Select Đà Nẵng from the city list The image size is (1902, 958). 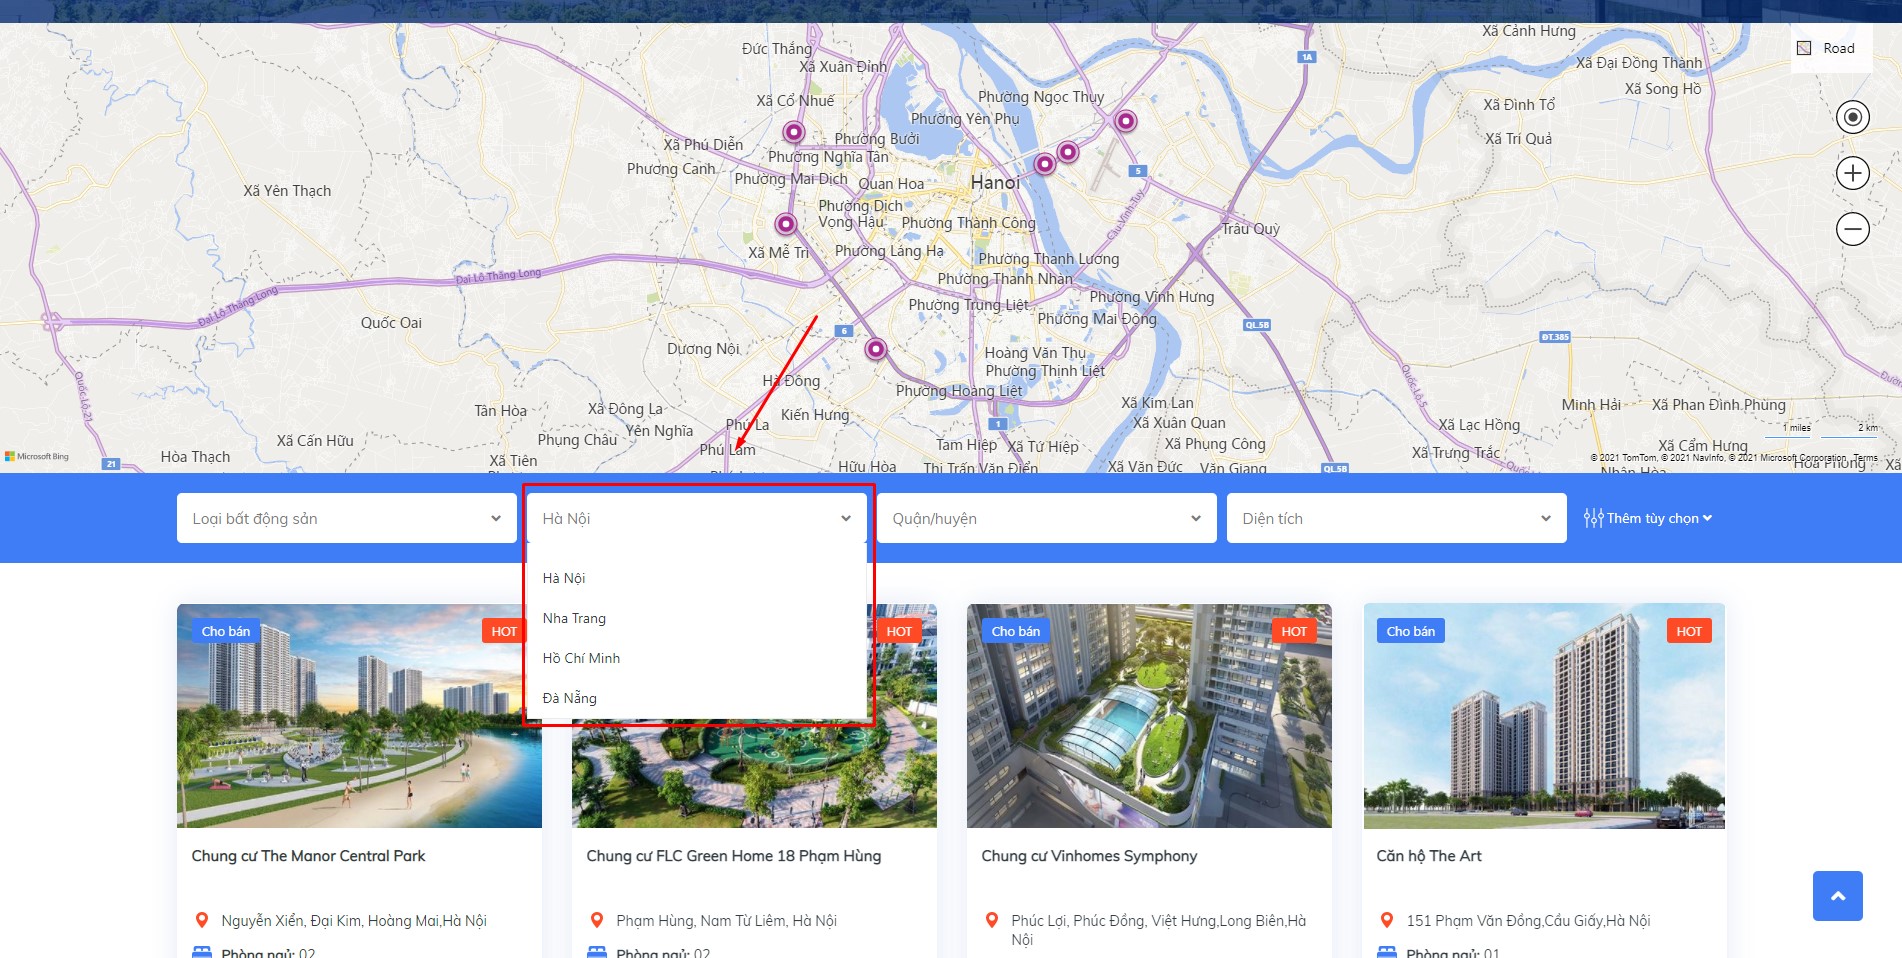[x=697, y=698]
